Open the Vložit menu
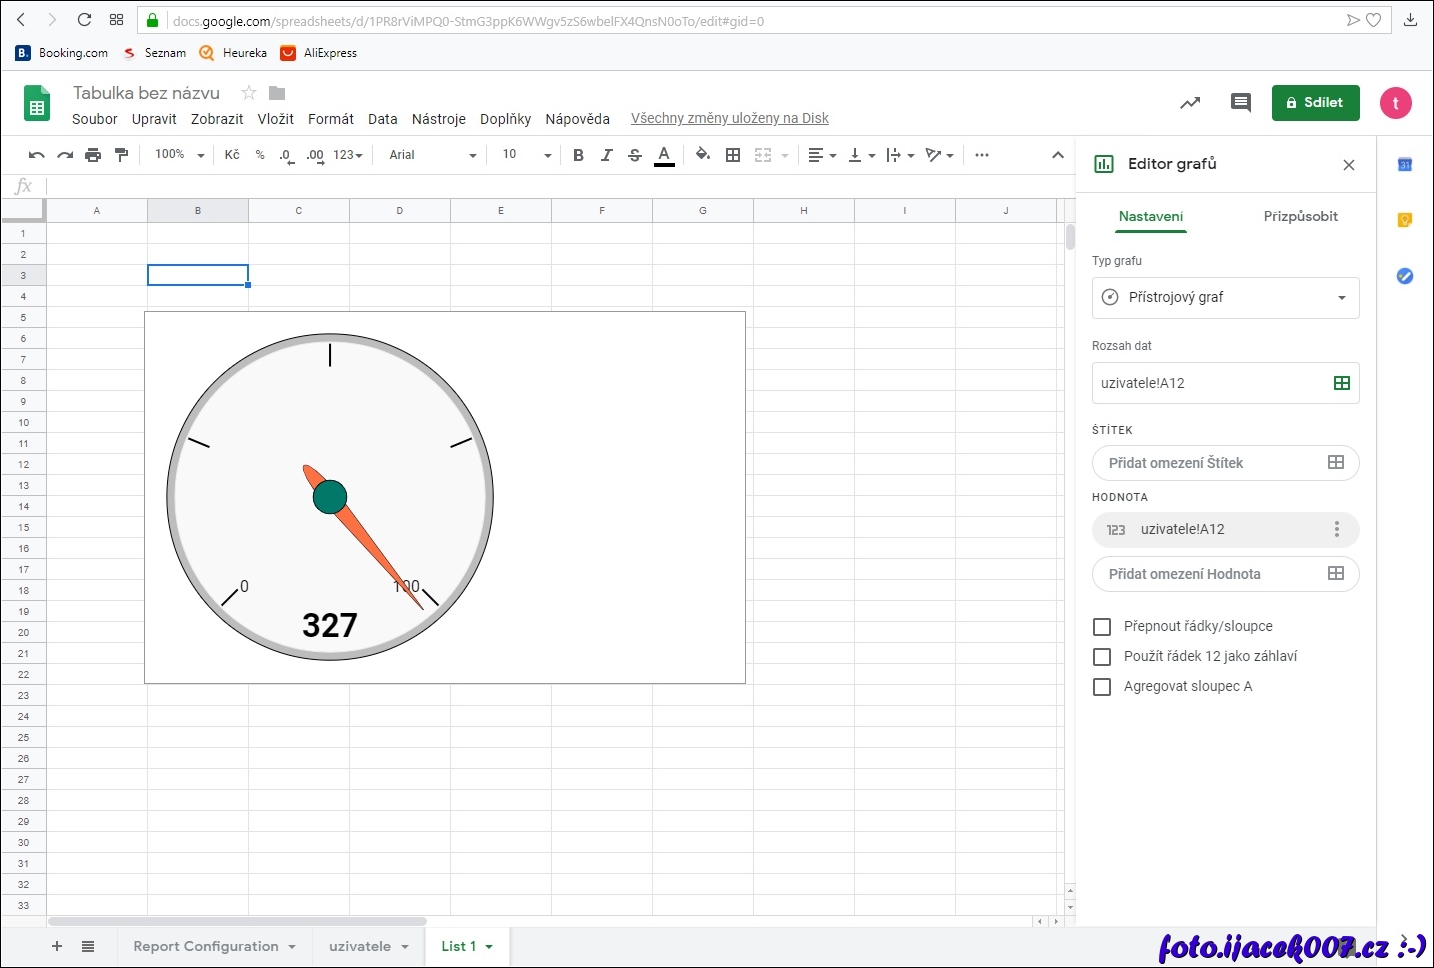1434x968 pixels. click(275, 119)
